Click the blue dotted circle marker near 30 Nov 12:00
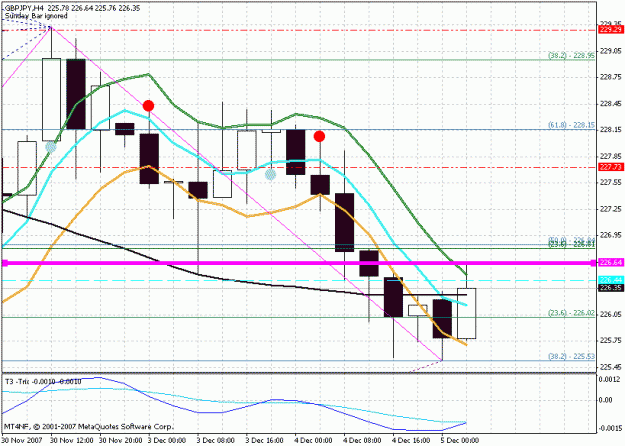625x446 pixels. (51, 147)
